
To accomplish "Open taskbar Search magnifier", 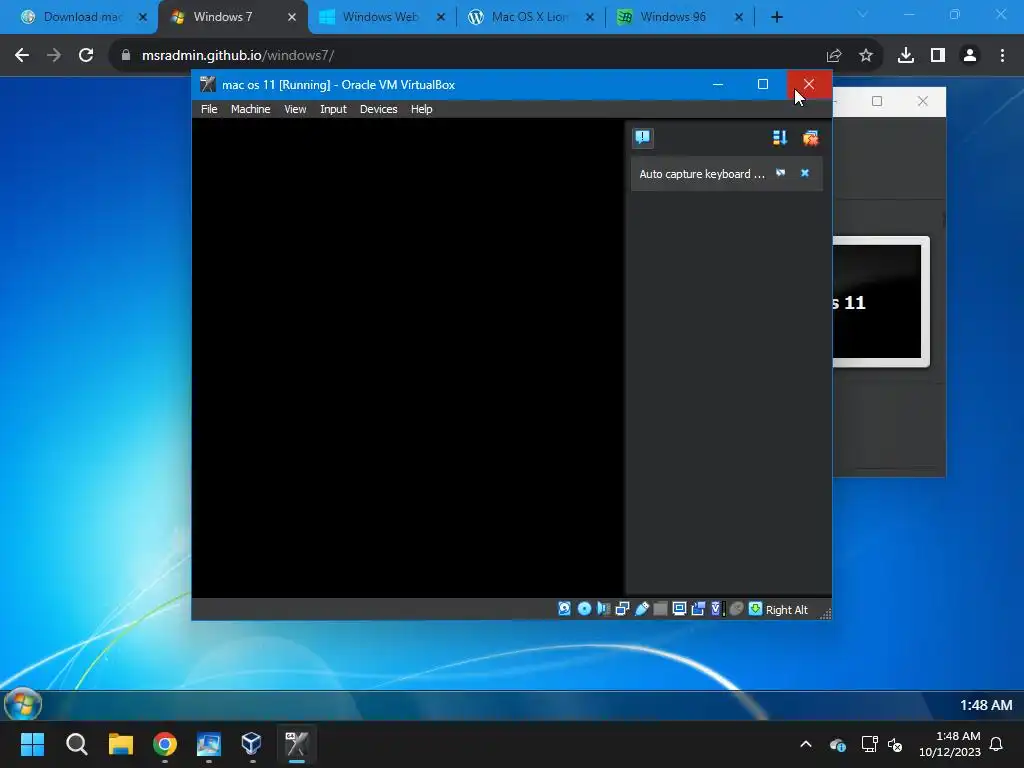I will click(76, 744).
